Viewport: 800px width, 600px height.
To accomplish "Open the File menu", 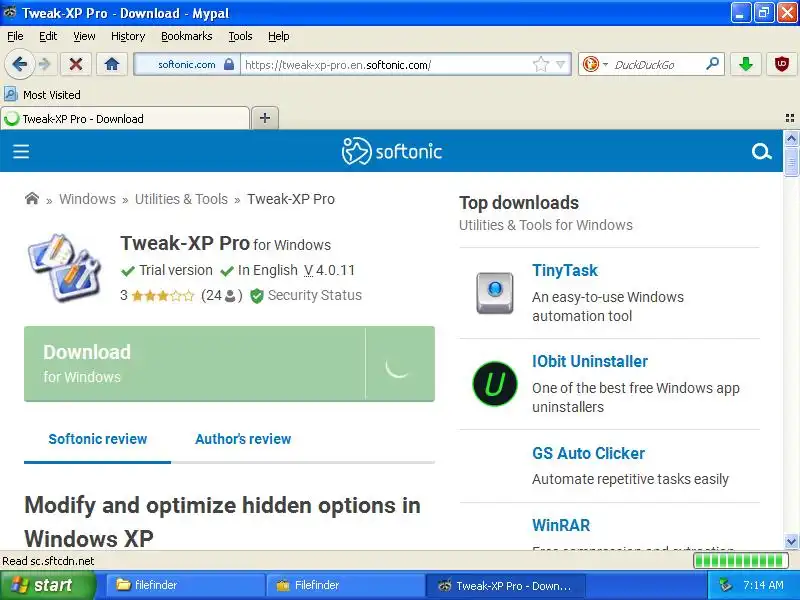I will pyautogui.click(x=15, y=36).
